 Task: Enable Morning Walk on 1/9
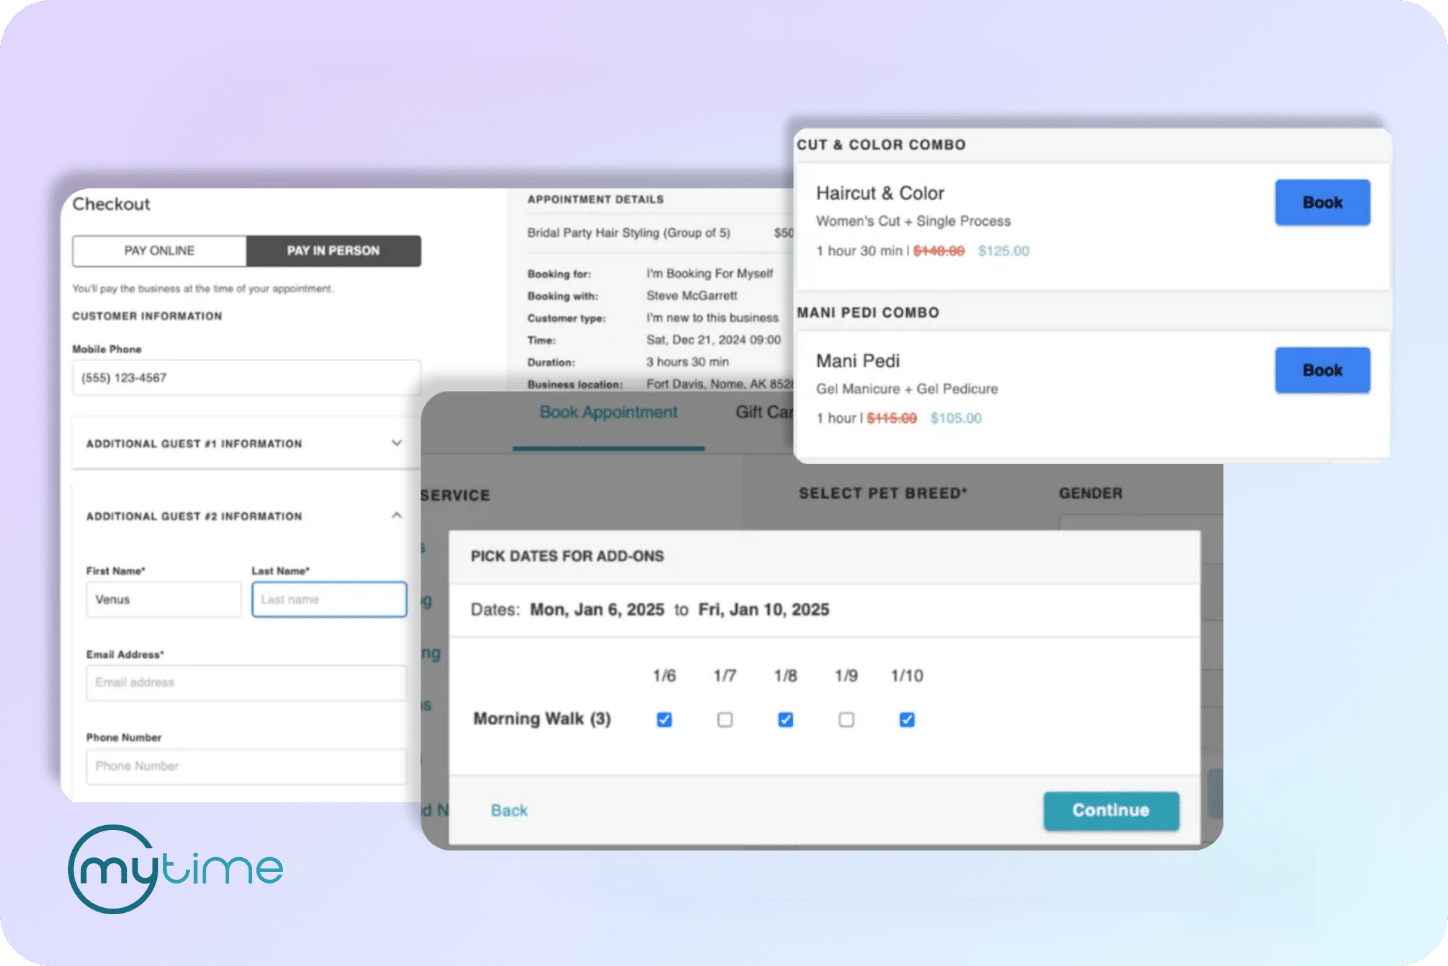click(846, 719)
